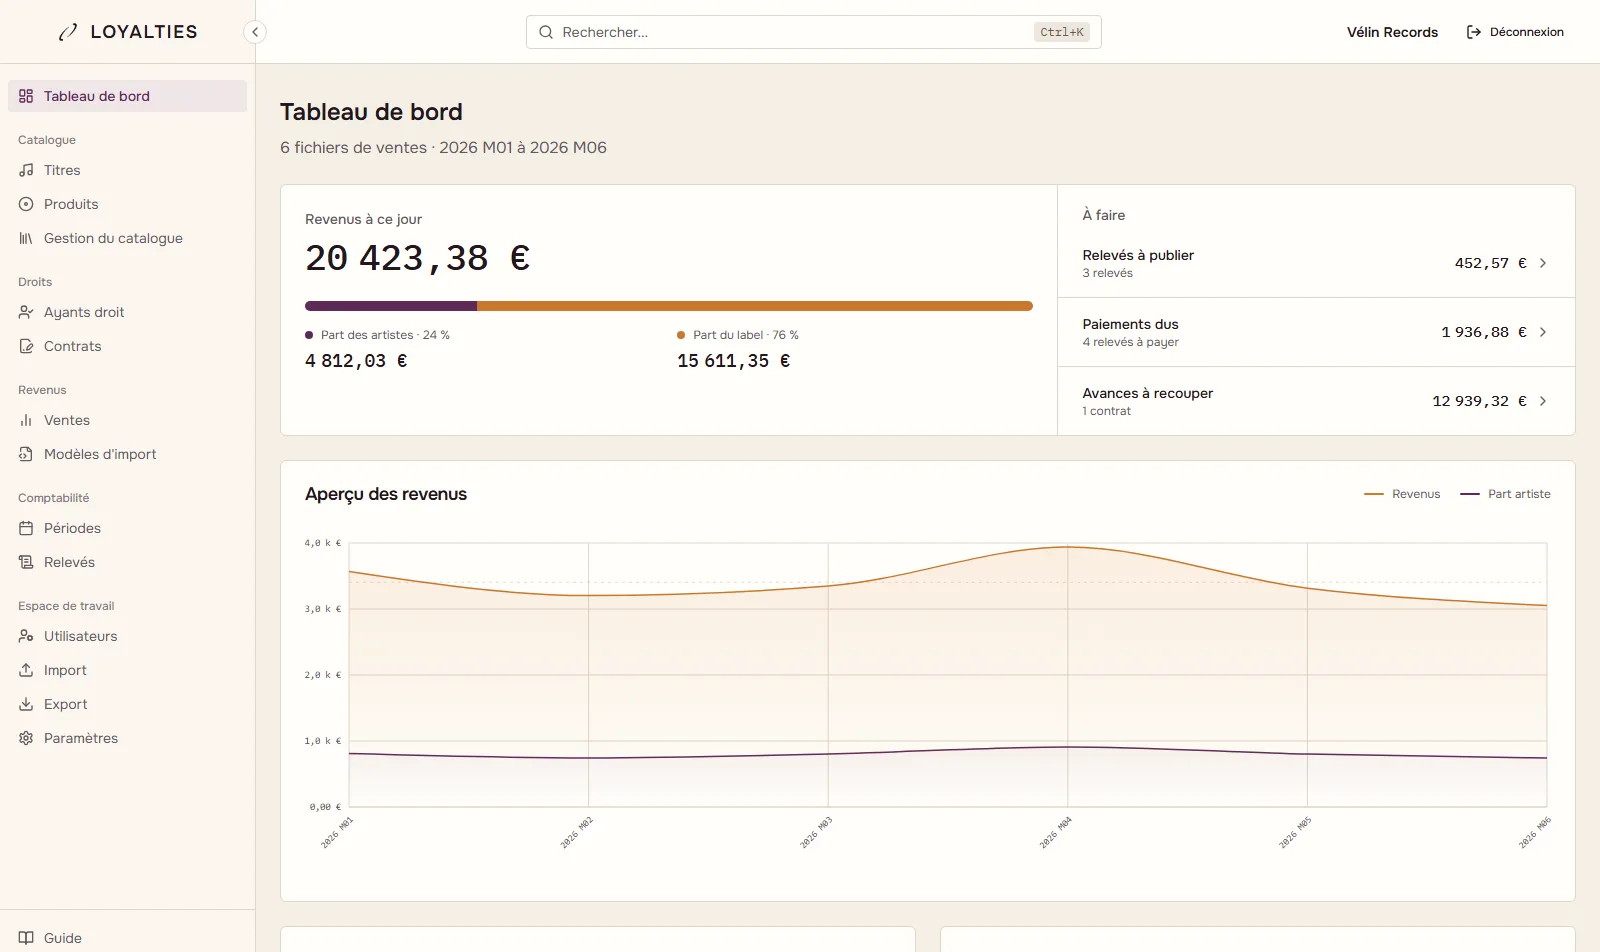Click Part des artistes purple dot
The height and width of the screenshot is (952, 1600).
click(309, 335)
